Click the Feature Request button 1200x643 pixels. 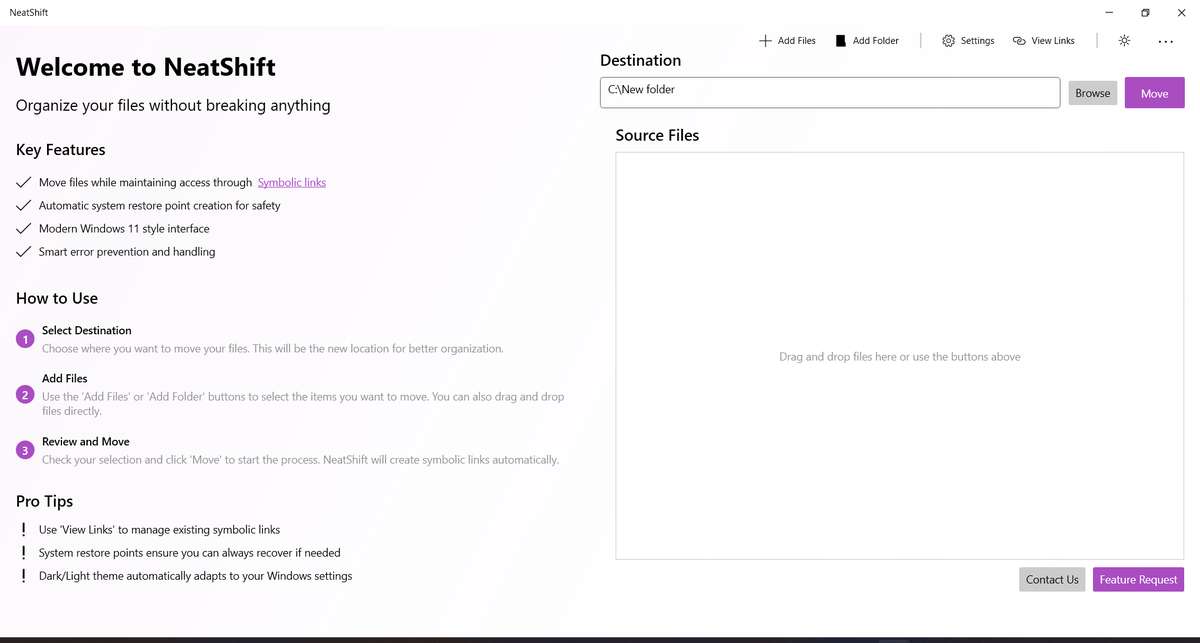(x=1139, y=579)
